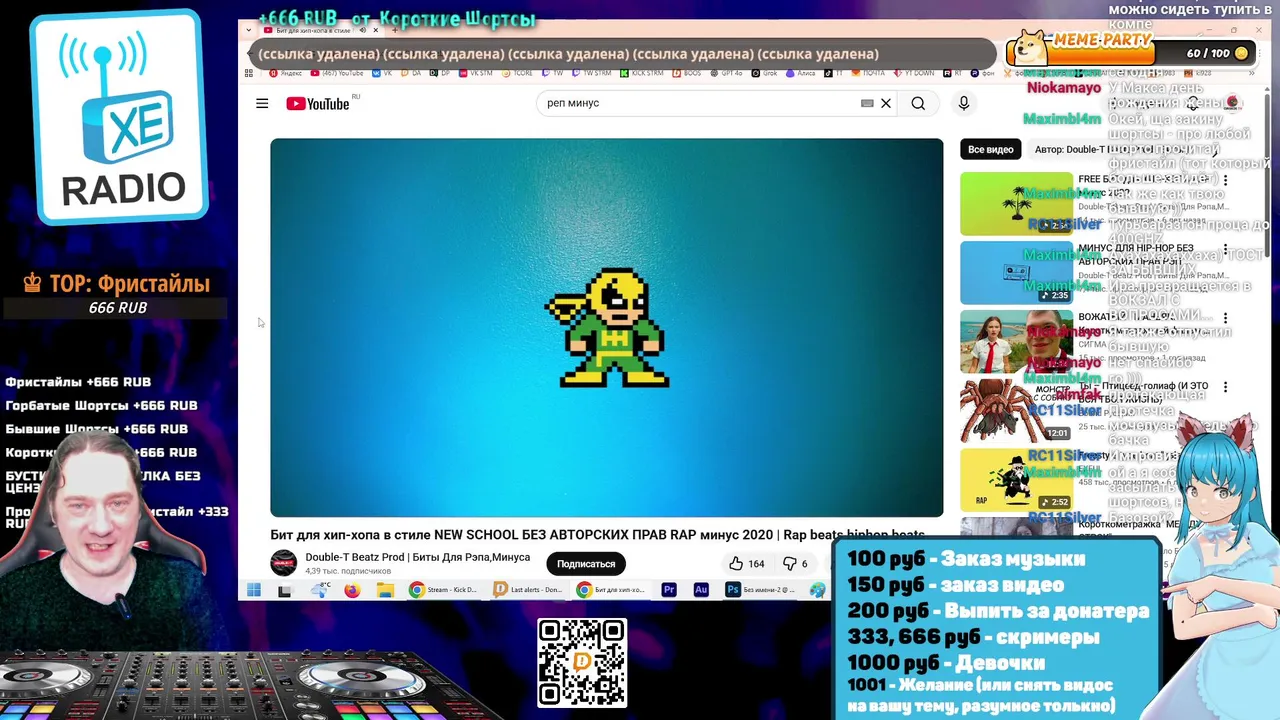
Task: Open the spider МОНСТР thumbnail lasting 12:01
Action: point(1016,411)
